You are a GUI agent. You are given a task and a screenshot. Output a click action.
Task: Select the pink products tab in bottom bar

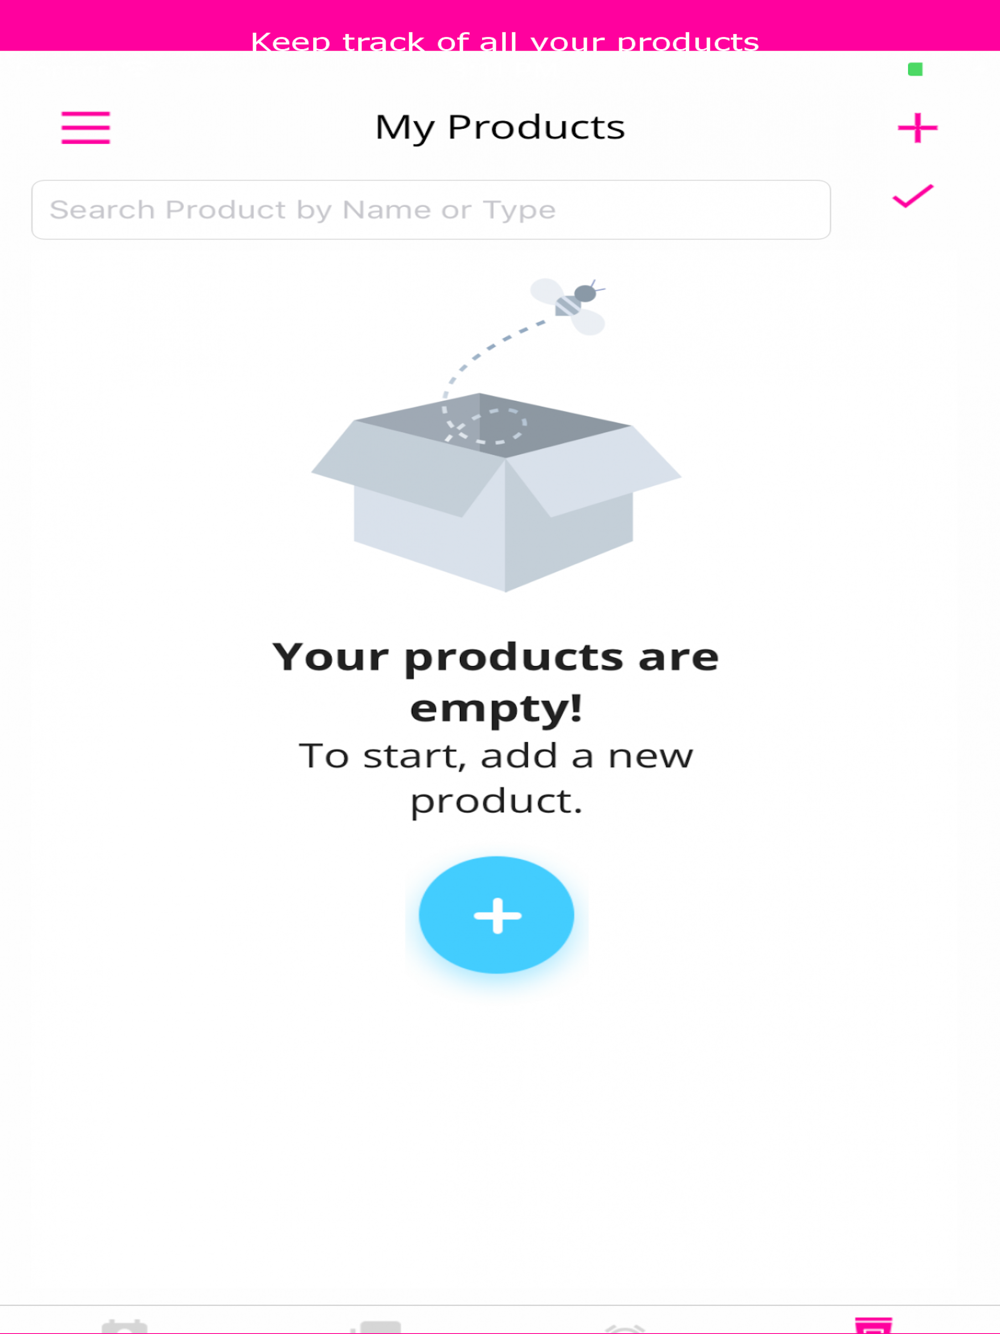(873, 1326)
